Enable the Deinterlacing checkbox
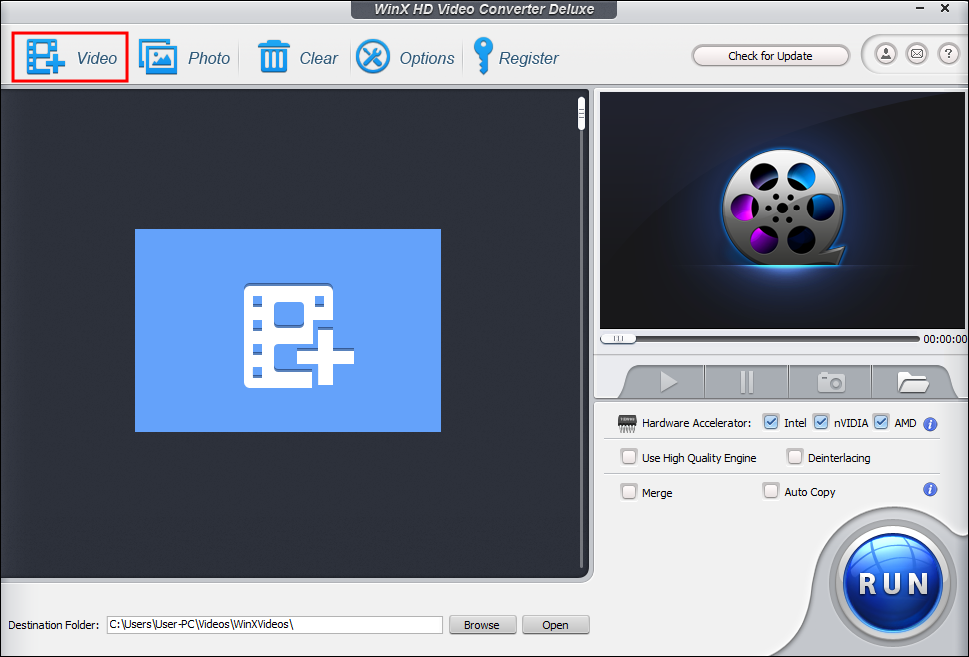The width and height of the screenshot is (969, 657). point(795,457)
